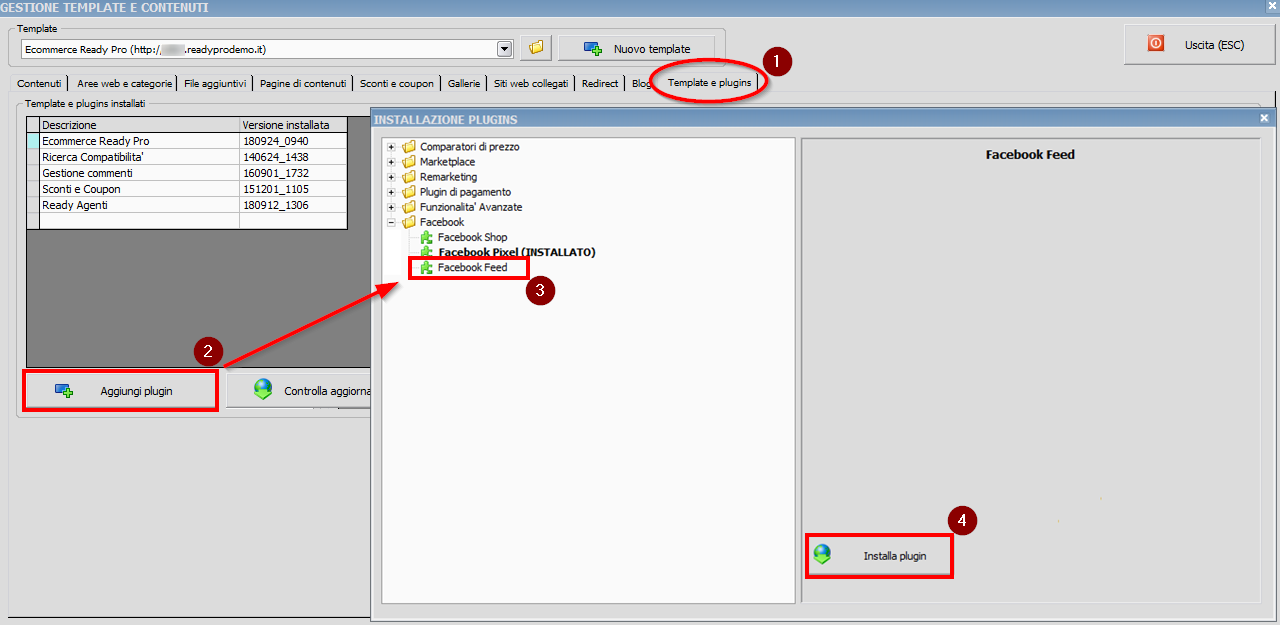This screenshot has width=1280, height=625.
Task: Click the globe icon on Controlla aggiornamenti
Action: [263, 390]
